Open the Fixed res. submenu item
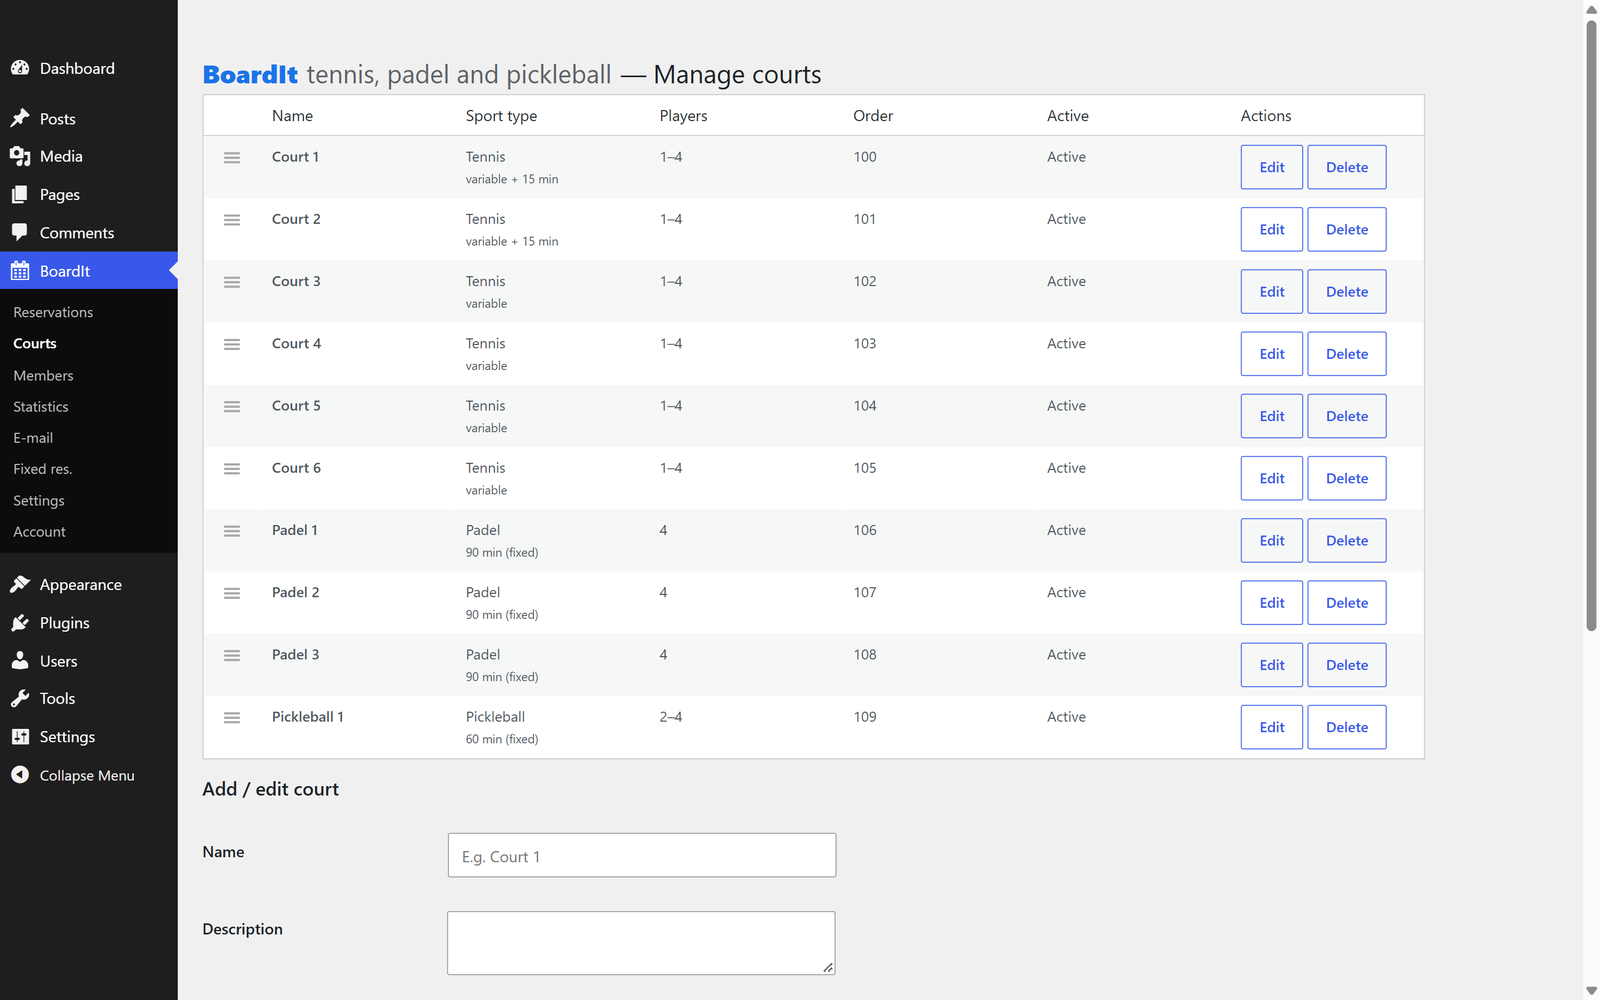This screenshot has height=1000, width=1600. pyautogui.click(x=43, y=468)
